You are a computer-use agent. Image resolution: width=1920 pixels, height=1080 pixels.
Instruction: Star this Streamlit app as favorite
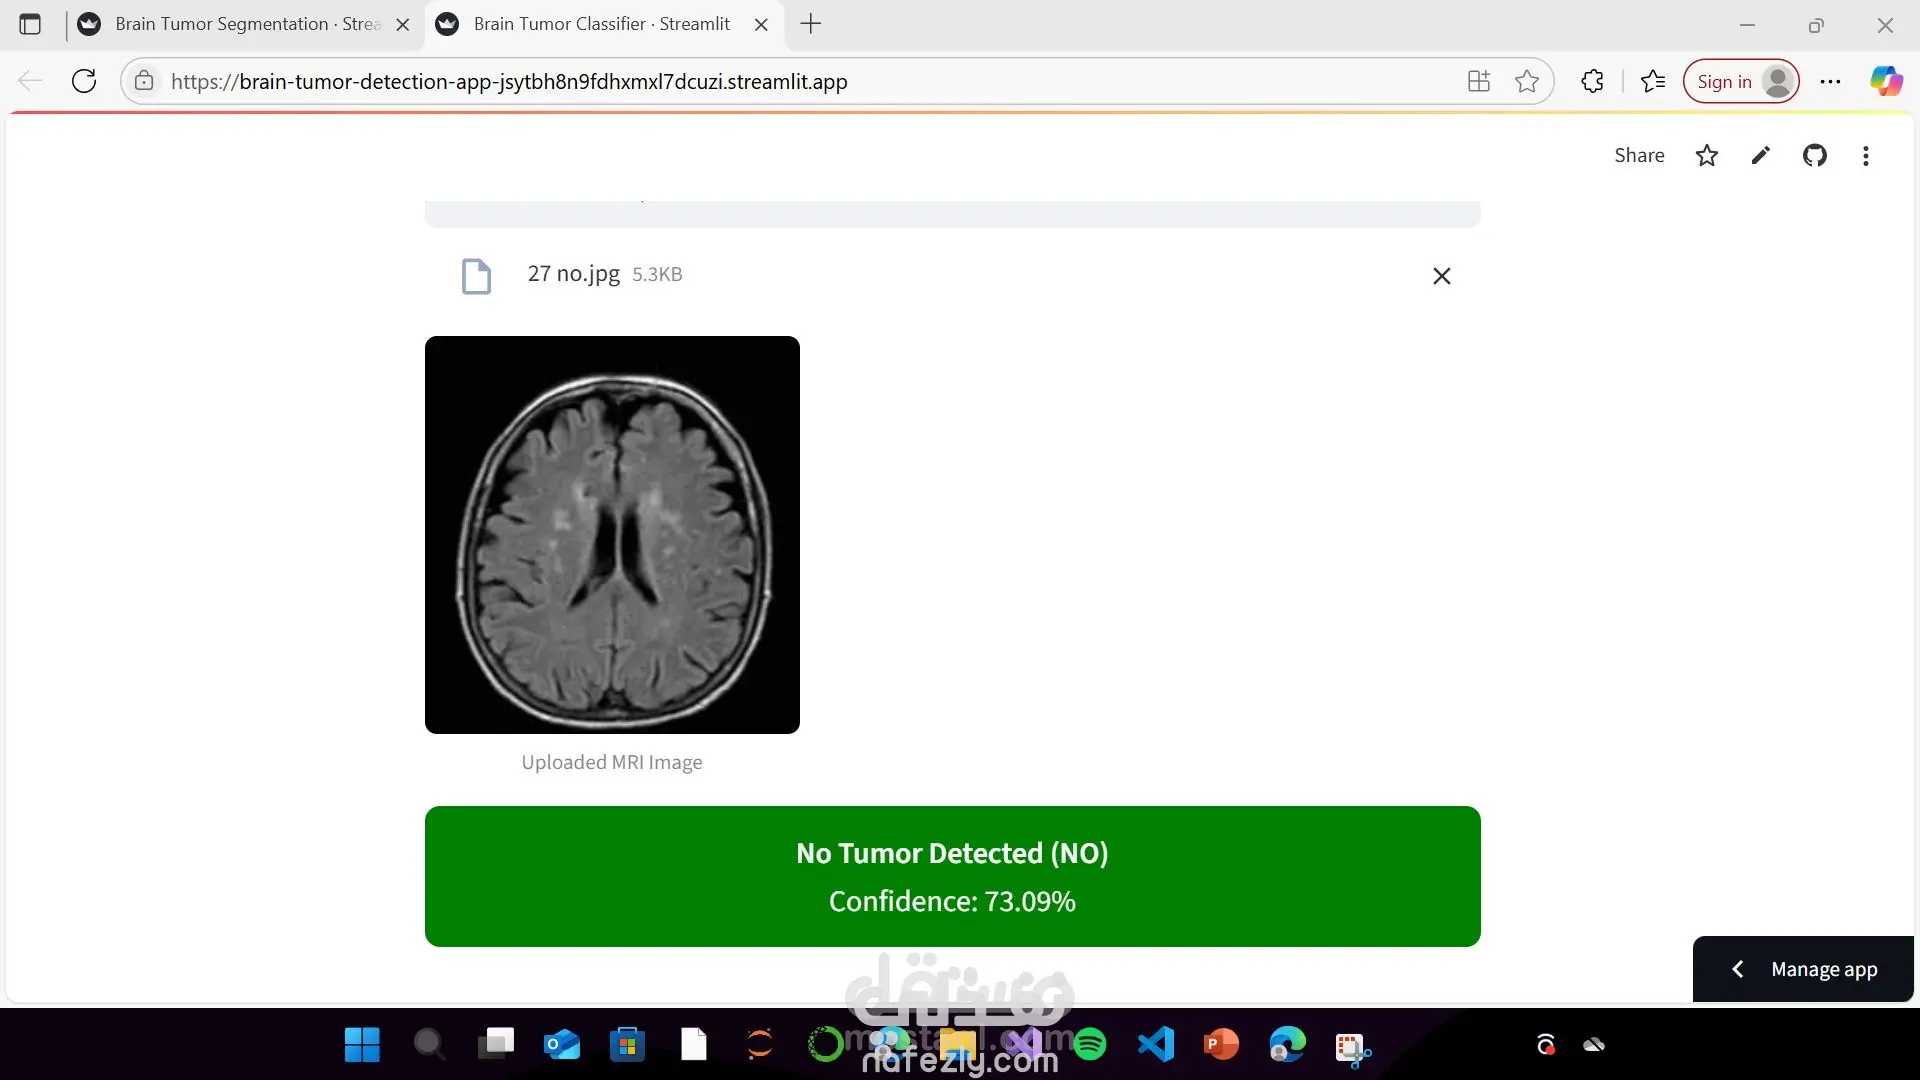[1707, 155]
